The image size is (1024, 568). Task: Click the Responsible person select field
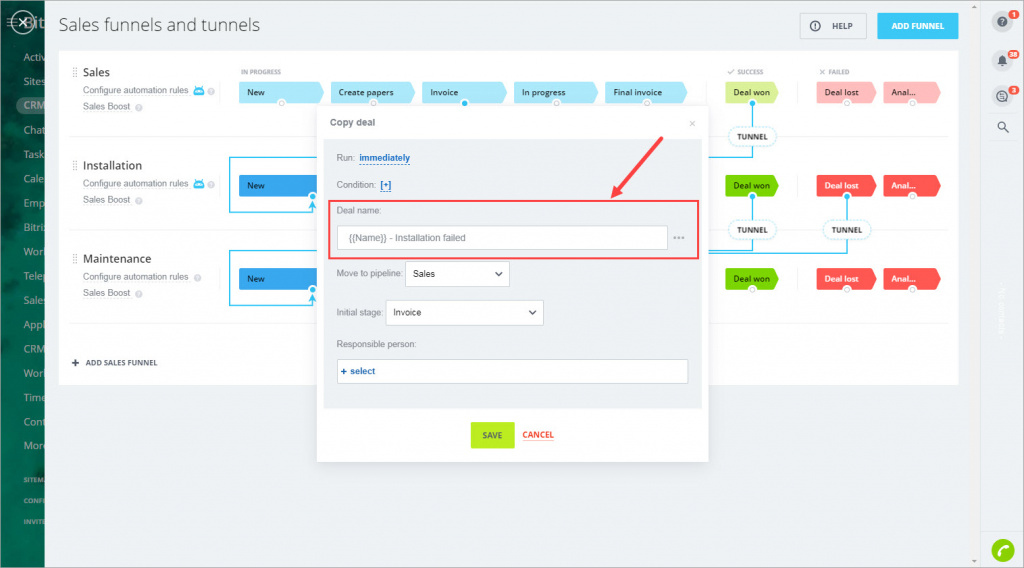point(512,371)
